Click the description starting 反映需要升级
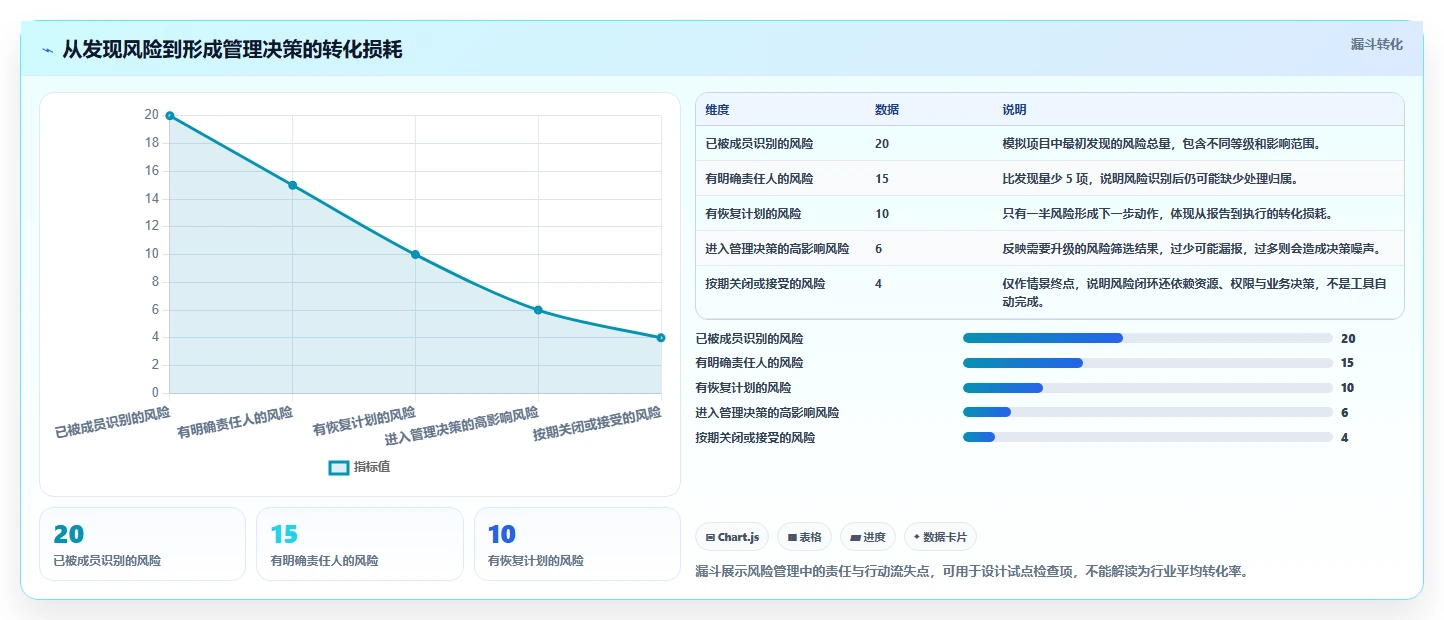The width and height of the screenshot is (1444, 620). click(1192, 249)
